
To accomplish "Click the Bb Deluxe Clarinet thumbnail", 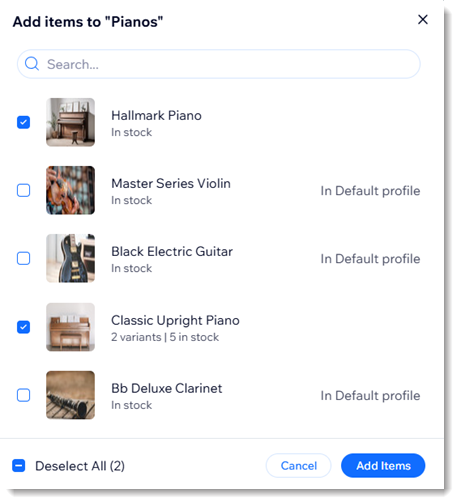I will point(70,395).
